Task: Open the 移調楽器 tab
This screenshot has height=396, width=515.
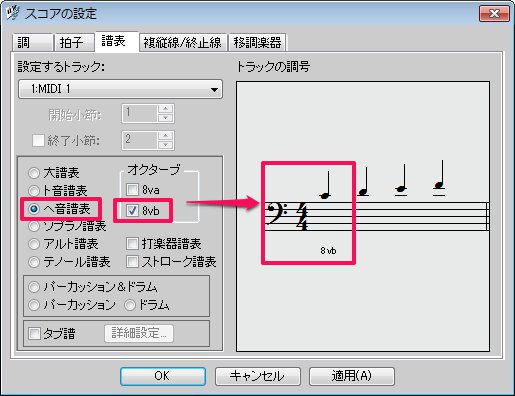Action: coord(257,43)
